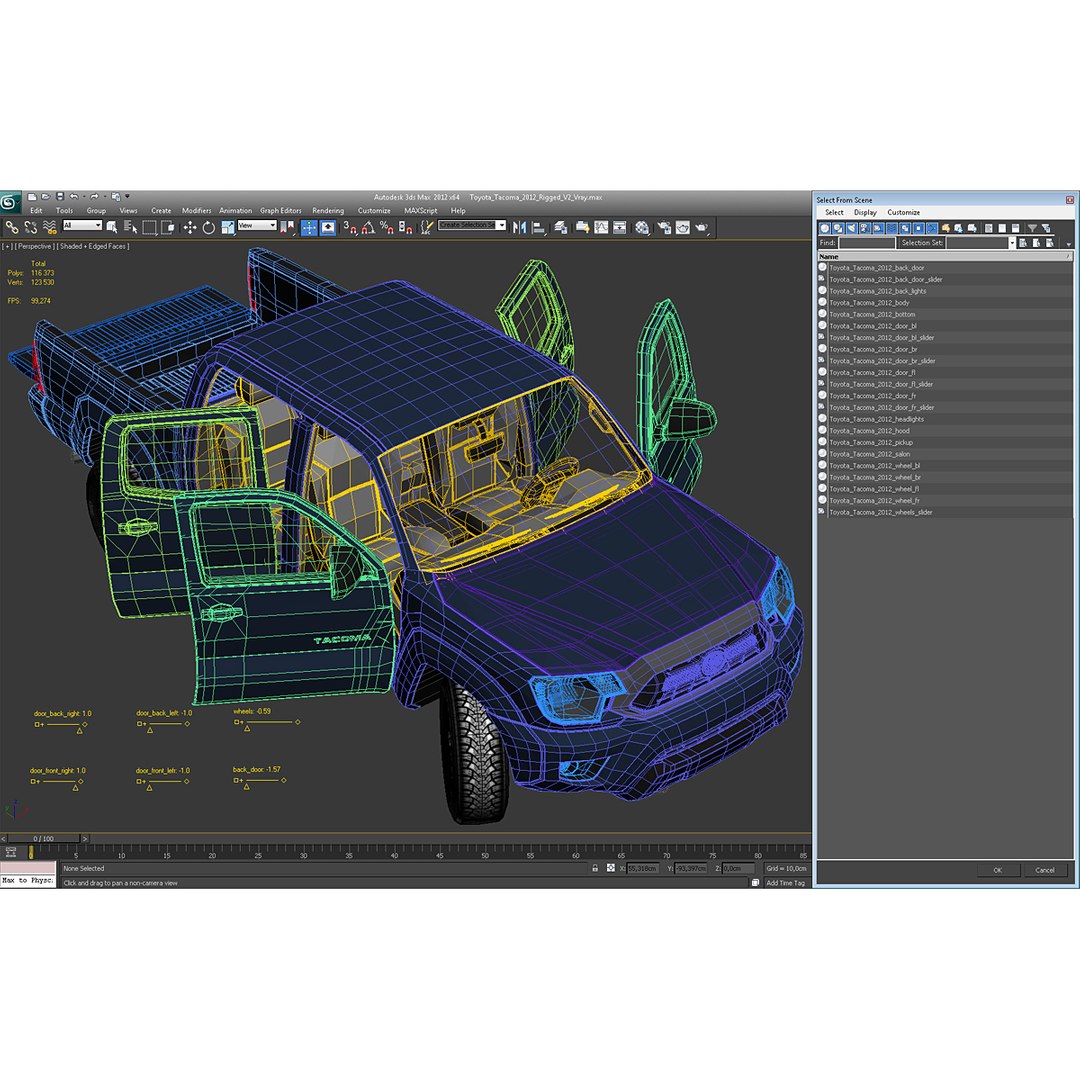Click the Add Time Tag button
1080x1080 pixels.
pos(785,883)
